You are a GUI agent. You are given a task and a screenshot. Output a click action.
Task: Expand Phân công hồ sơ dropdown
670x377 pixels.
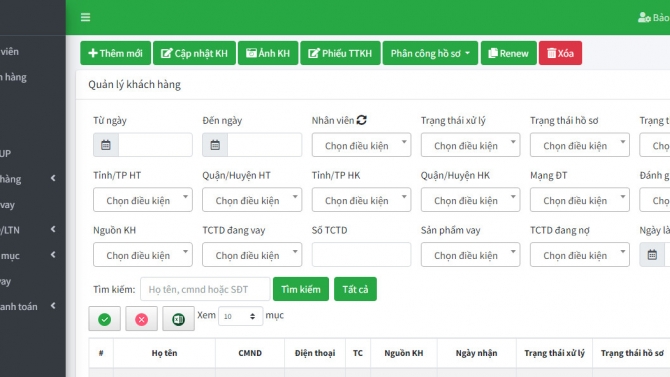(430, 53)
